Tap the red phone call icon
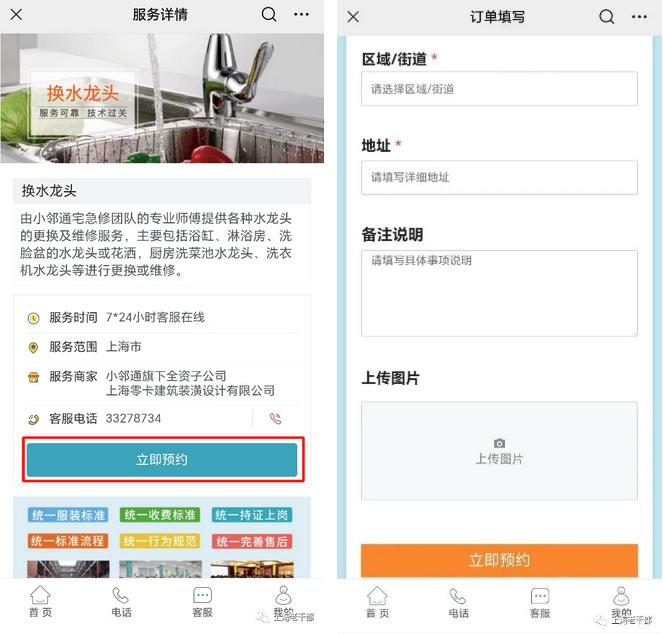Screen dimensions: 663x634 pos(276,419)
